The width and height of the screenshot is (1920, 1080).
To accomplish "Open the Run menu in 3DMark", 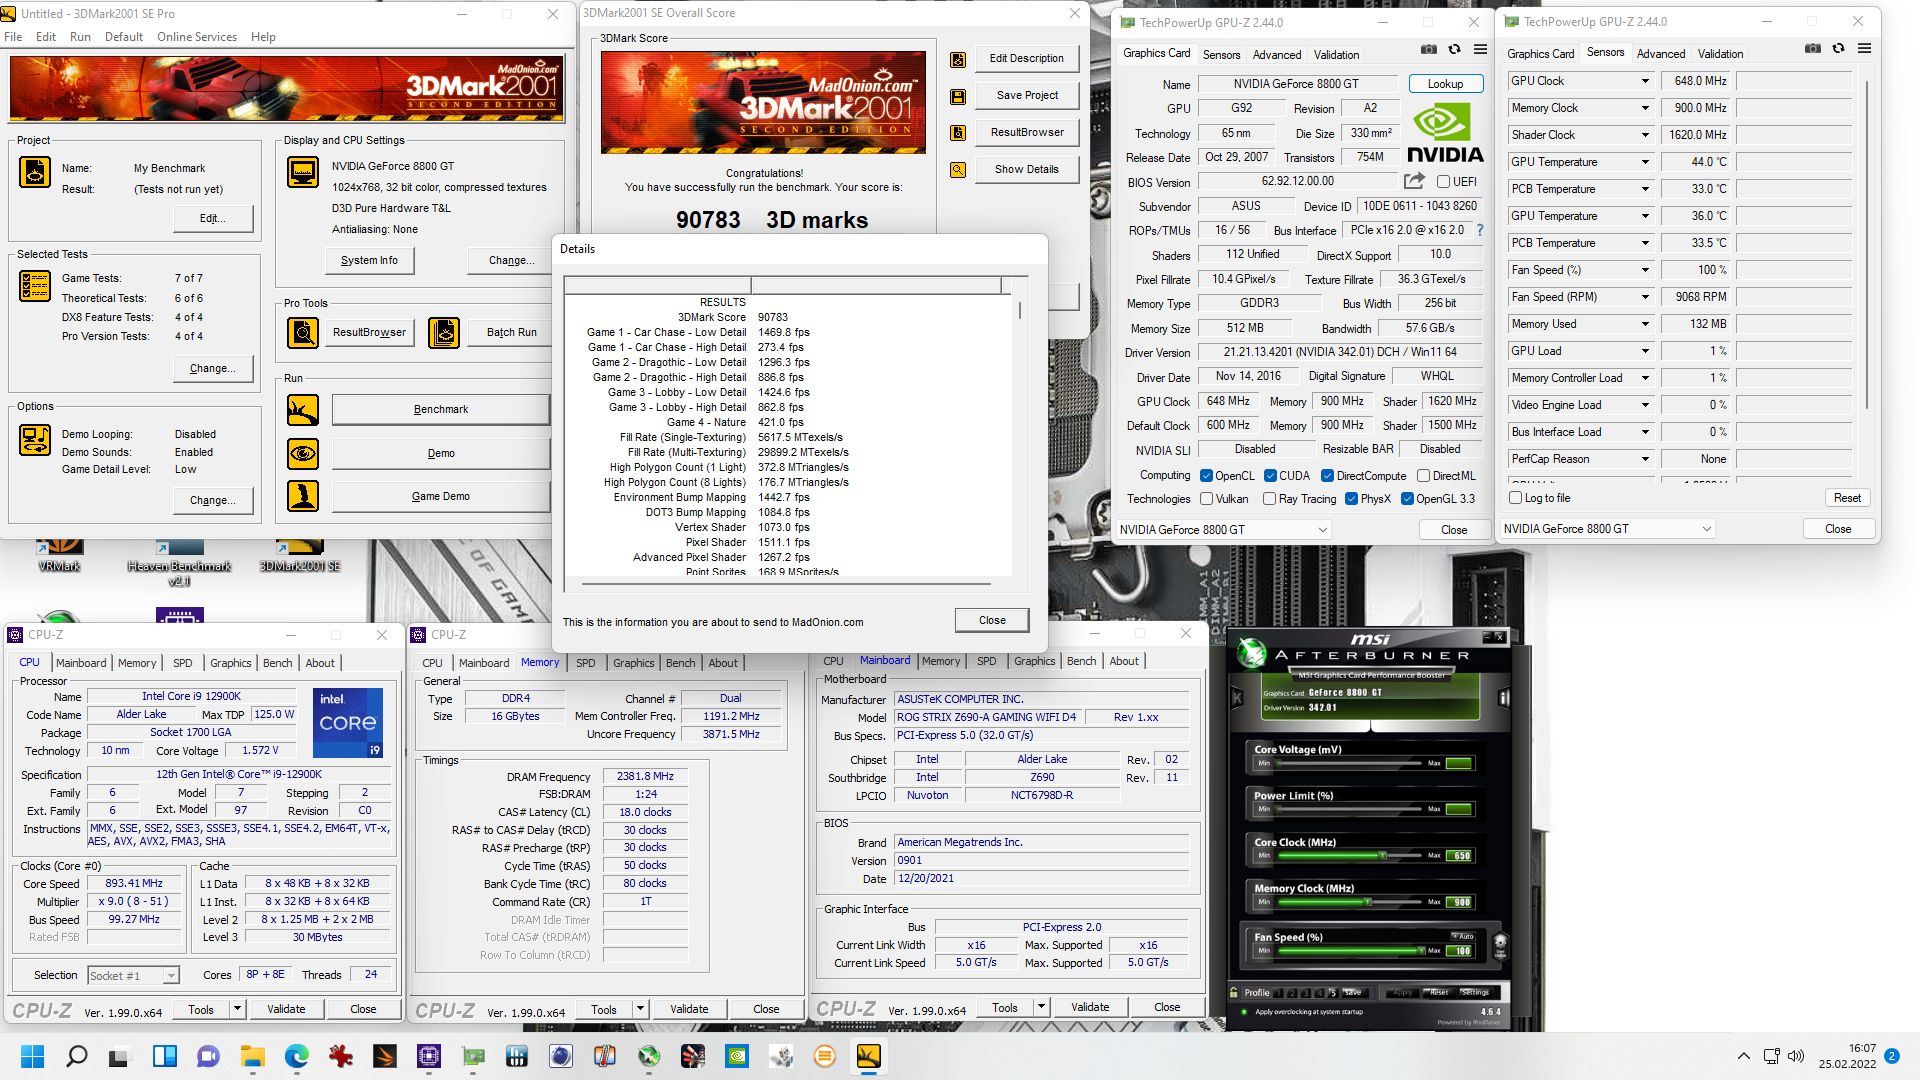I will point(80,37).
